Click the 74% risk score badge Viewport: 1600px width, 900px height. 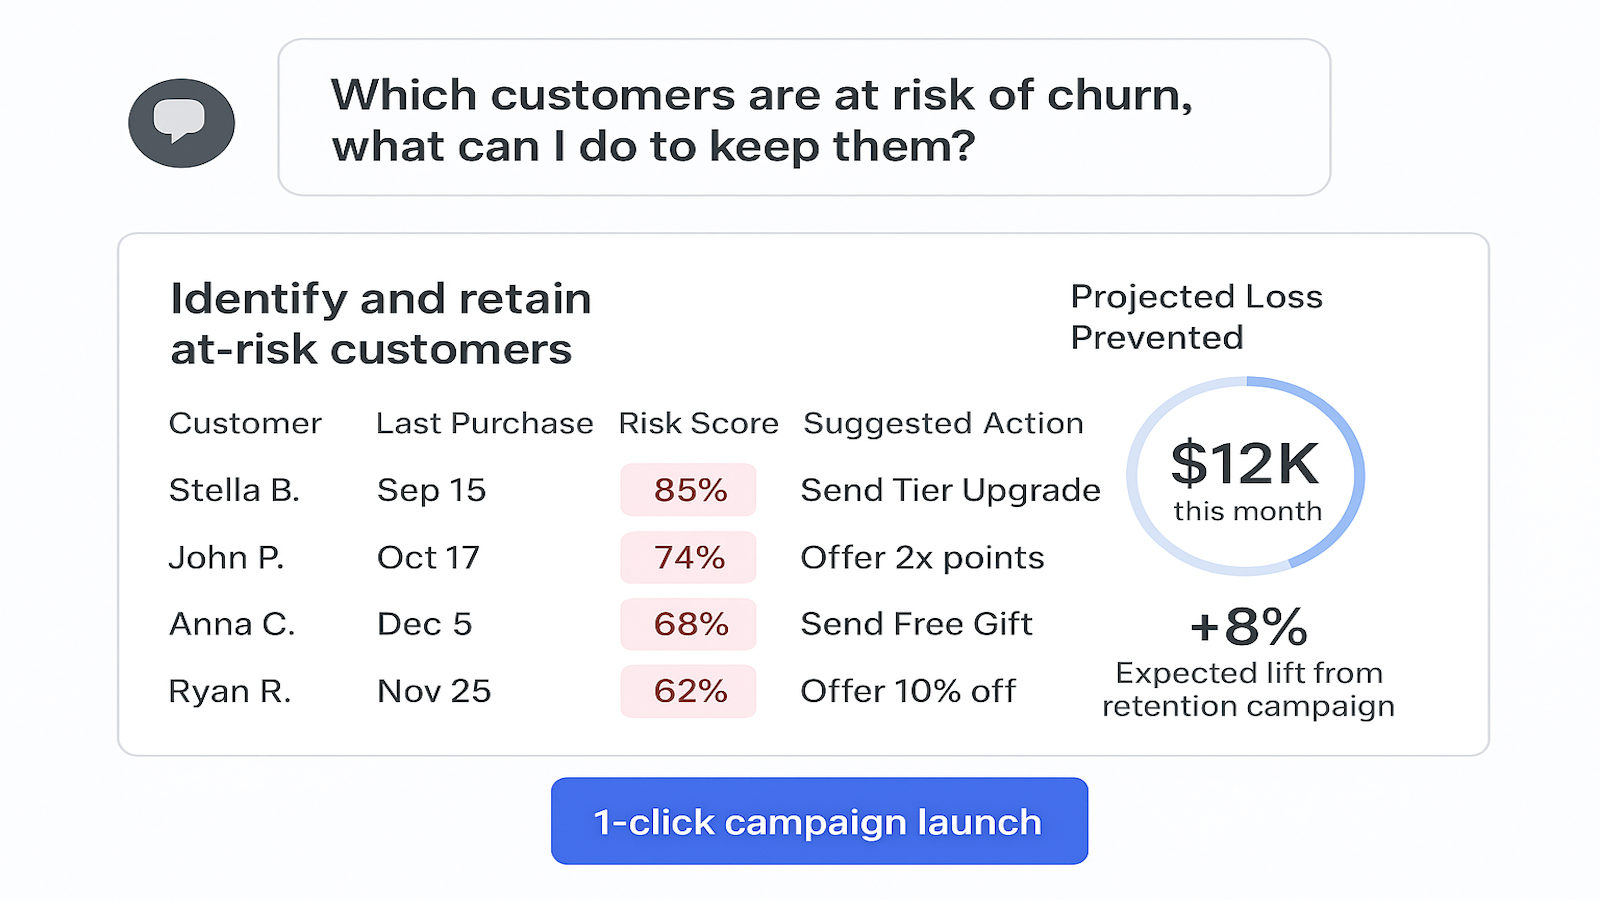(x=688, y=557)
